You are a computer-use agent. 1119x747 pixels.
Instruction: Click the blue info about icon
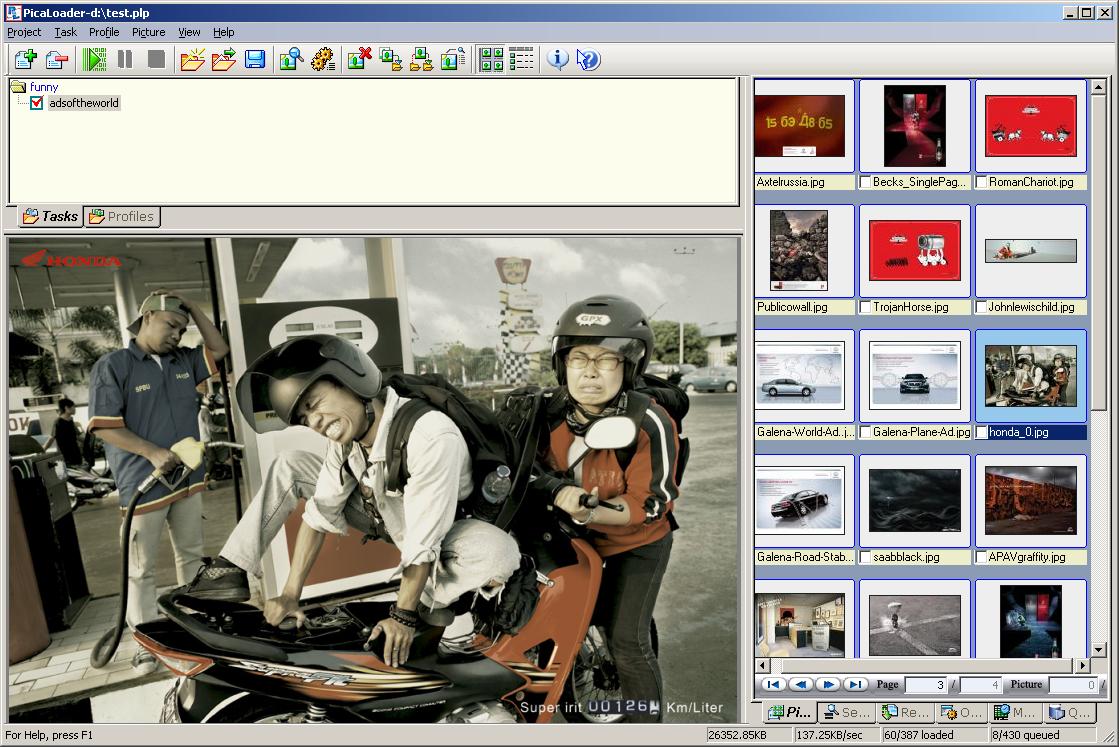tap(557, 59)
